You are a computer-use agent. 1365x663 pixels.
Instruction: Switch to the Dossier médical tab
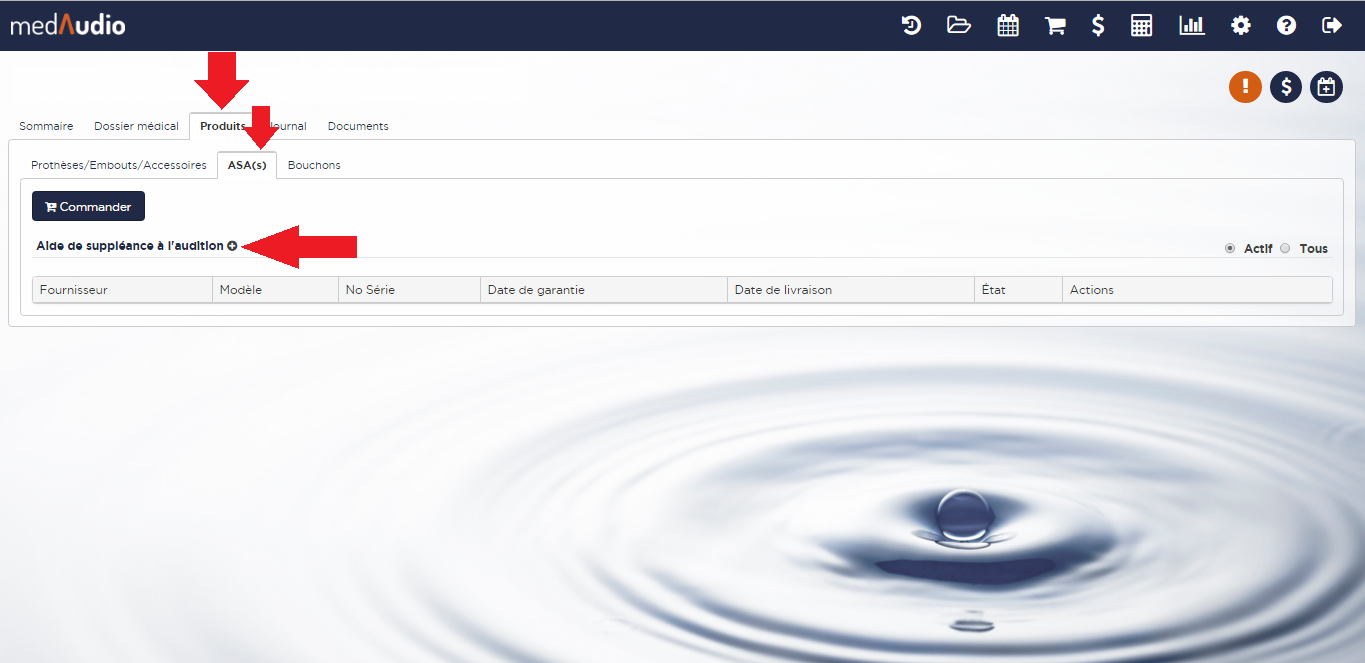[x=136, y=126]
